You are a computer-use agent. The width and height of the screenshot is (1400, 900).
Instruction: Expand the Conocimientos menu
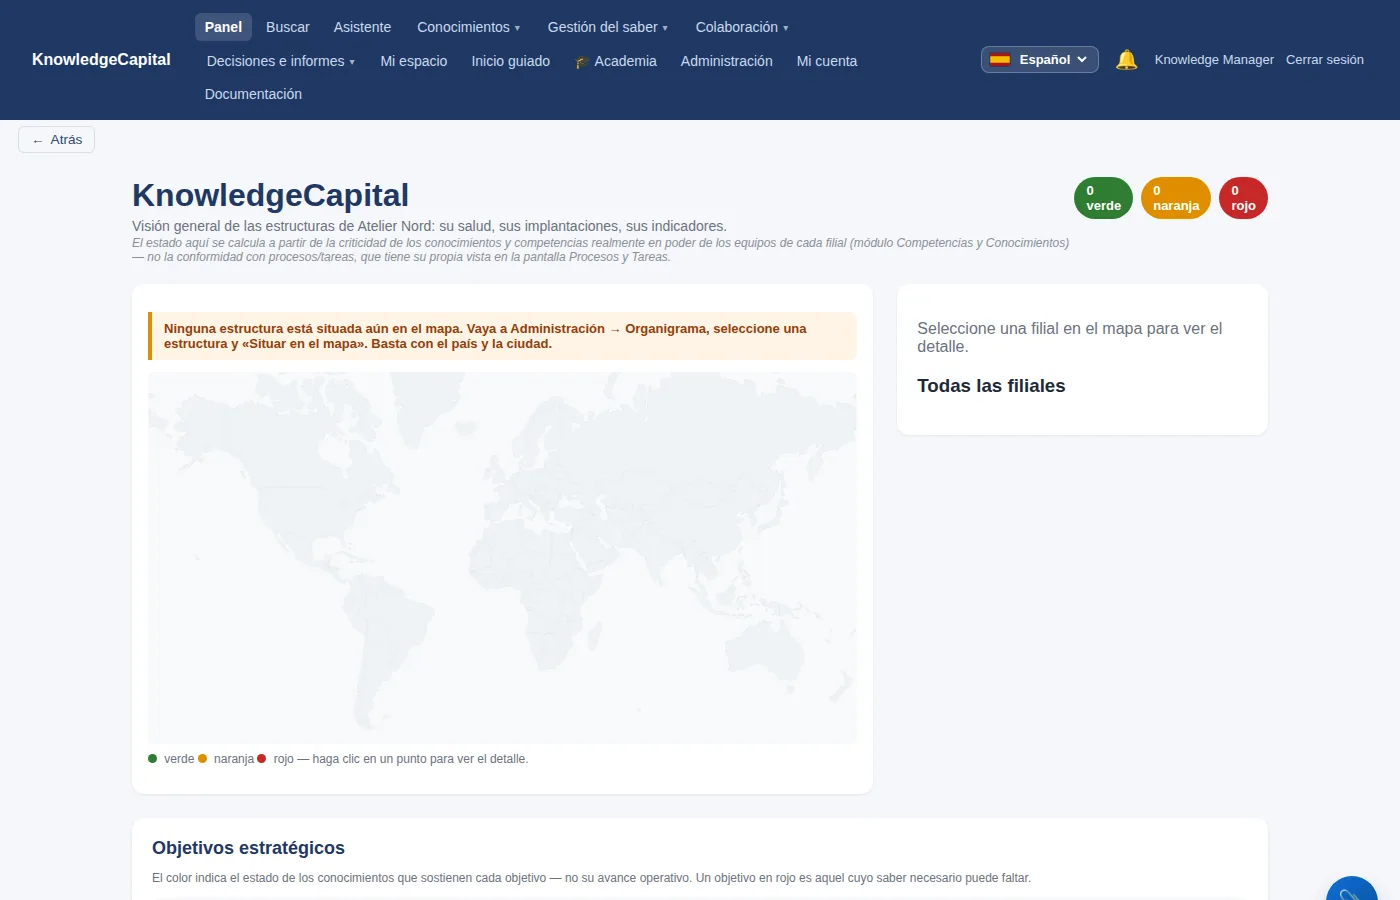pos(468,27)
